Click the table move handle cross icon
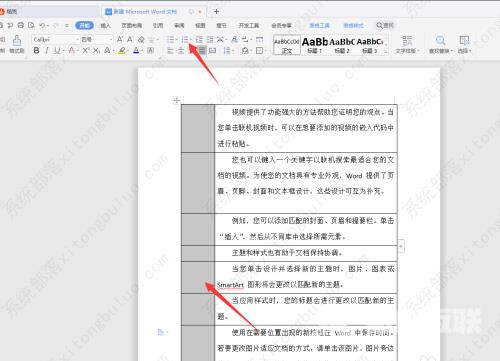This screenshot has width=500, height=361. [x=177, y=99]
